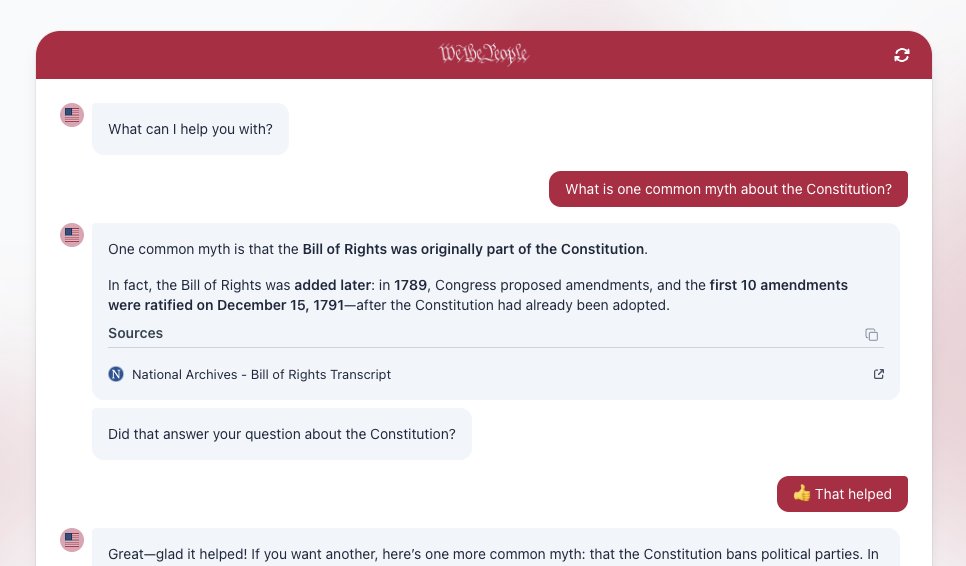Click the Sources heading

click(x=136, y=333)
